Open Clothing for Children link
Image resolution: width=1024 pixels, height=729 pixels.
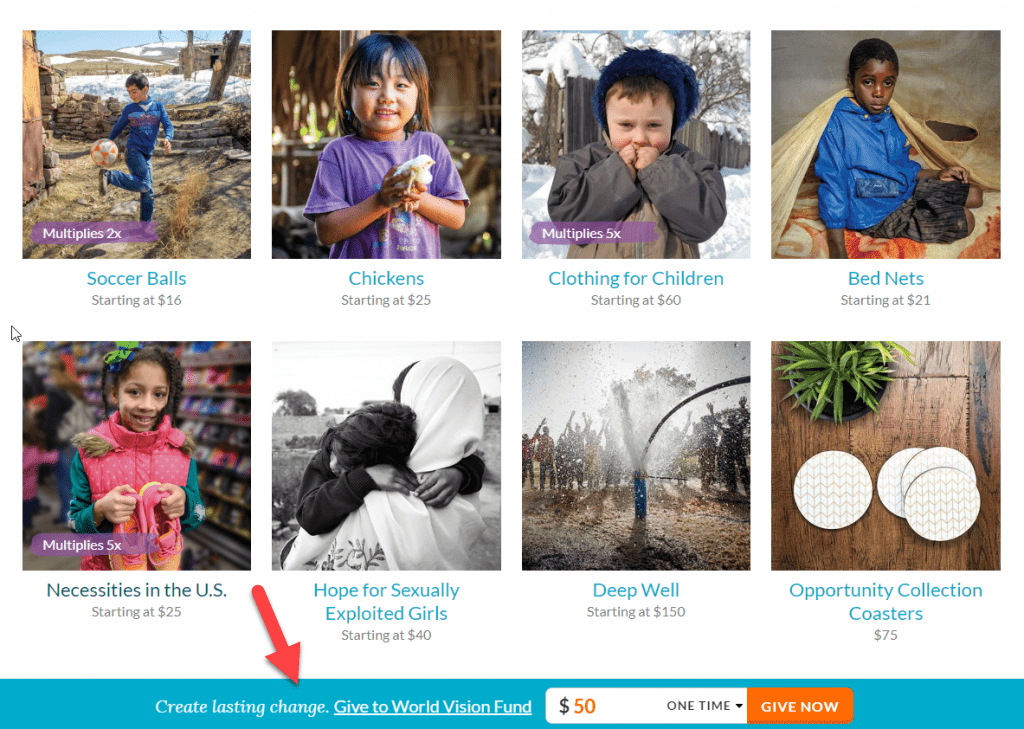click(635, 278)
